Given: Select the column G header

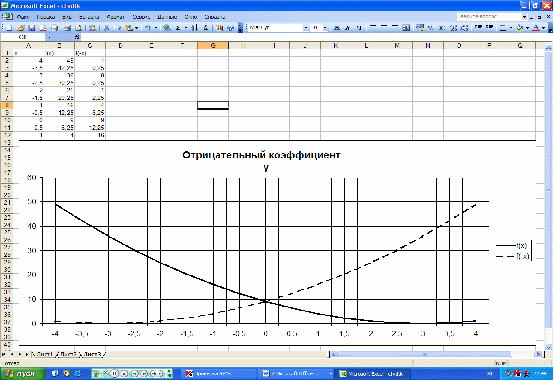Looking at the screenshot, I should pos(213,46).
